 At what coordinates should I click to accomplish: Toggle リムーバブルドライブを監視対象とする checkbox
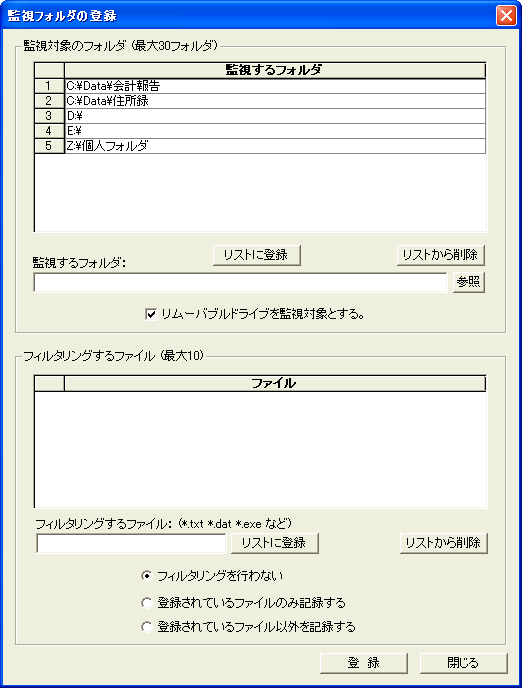coord(151,314)
